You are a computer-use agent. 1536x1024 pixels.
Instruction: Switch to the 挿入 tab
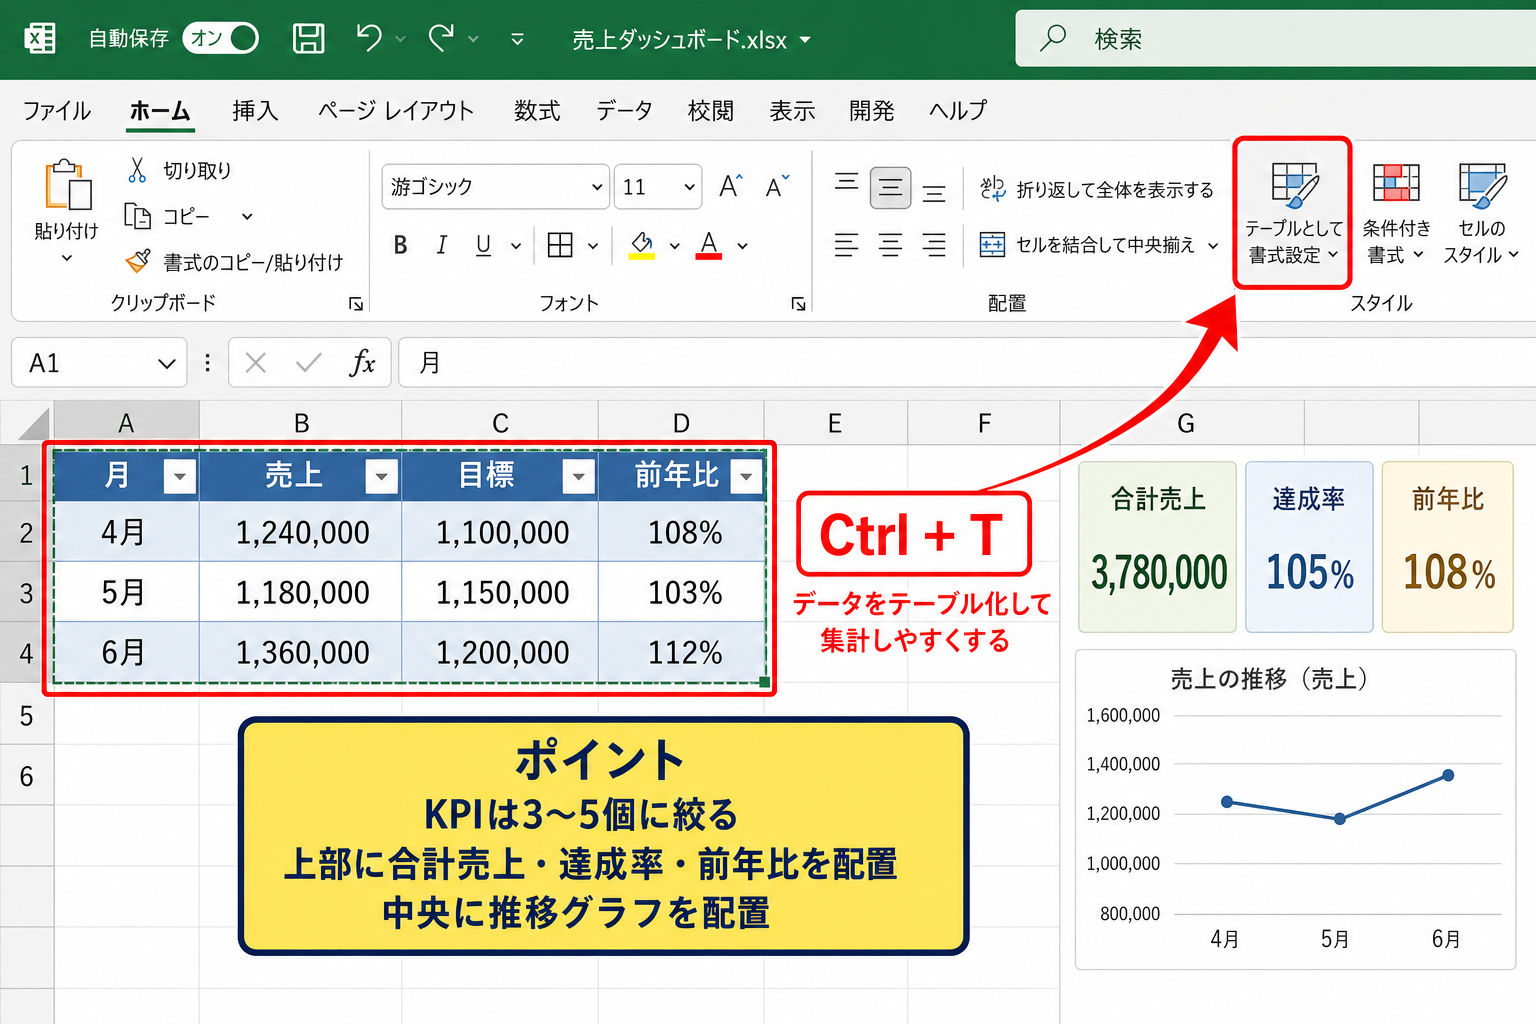pos(255,110)
